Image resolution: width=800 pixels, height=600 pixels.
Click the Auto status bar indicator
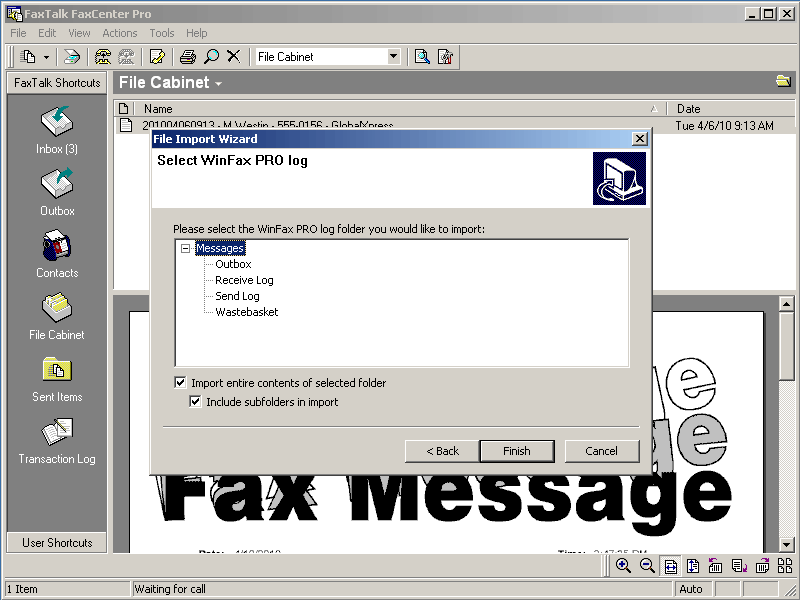(x=691, y=589)
